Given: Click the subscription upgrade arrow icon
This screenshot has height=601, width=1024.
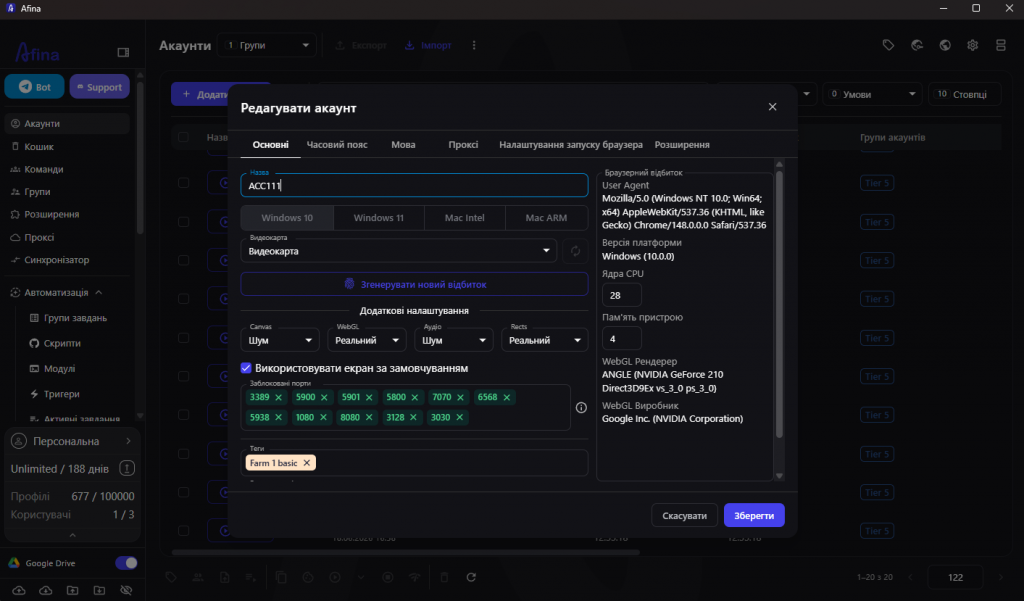Looking at the screenshot, I should coord(127,468).
